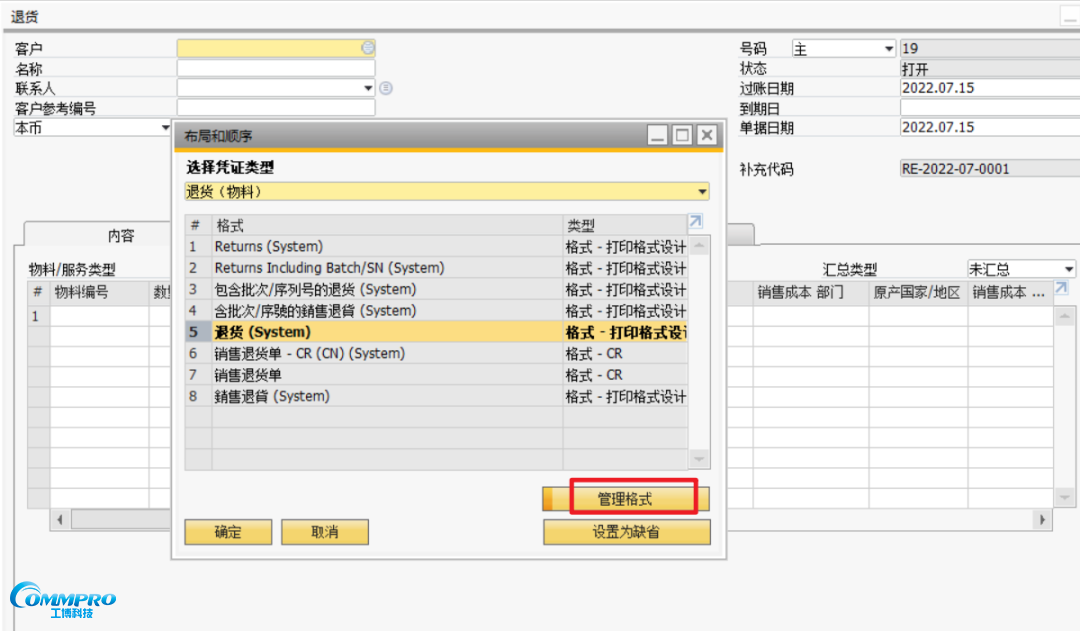
Task: Click the COMMPRO logo
Action: pyautogui.click(x=63, y=599)
